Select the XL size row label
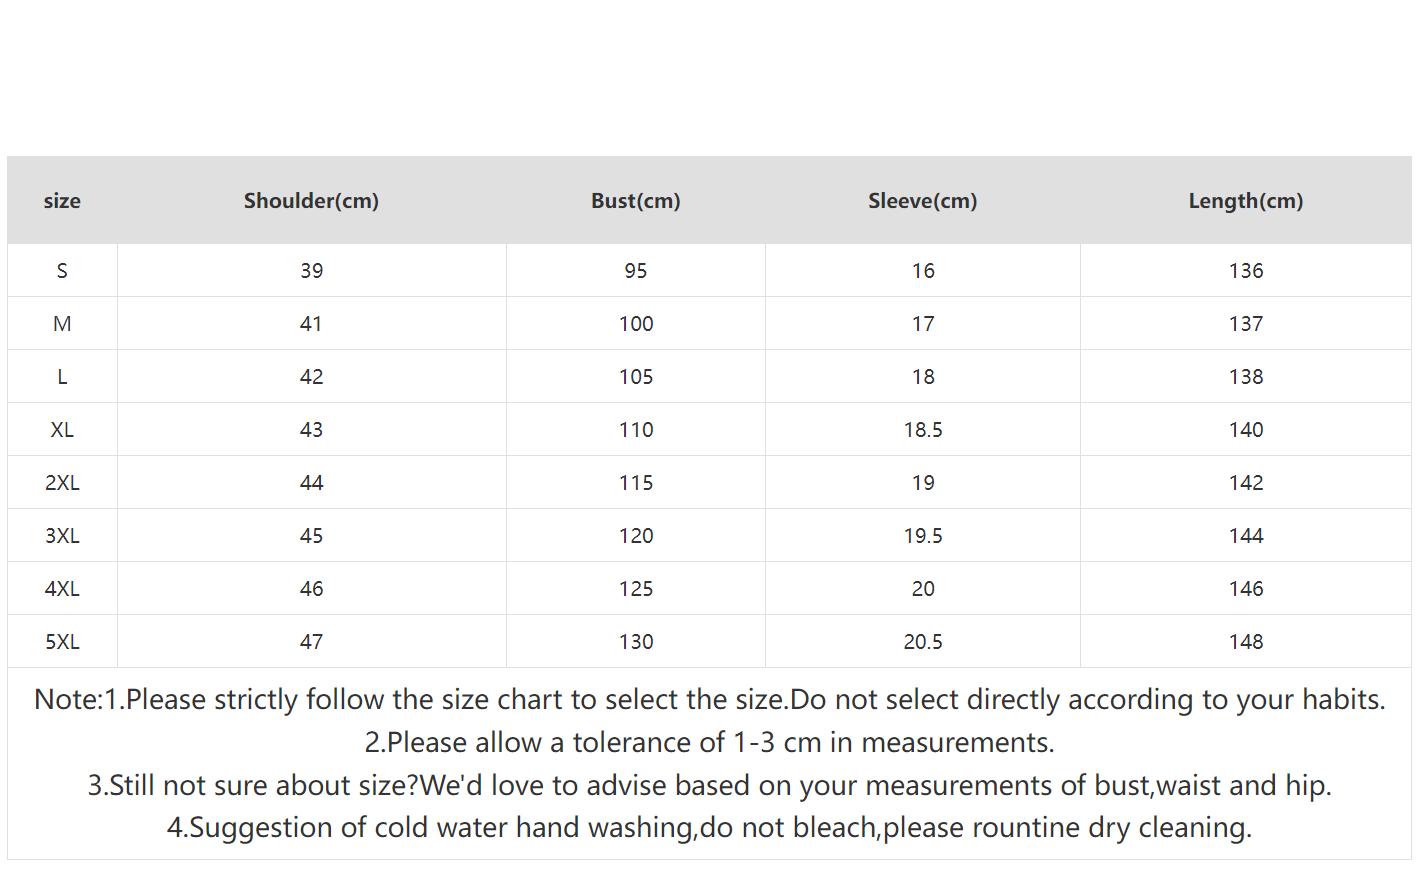 [62, 430]
